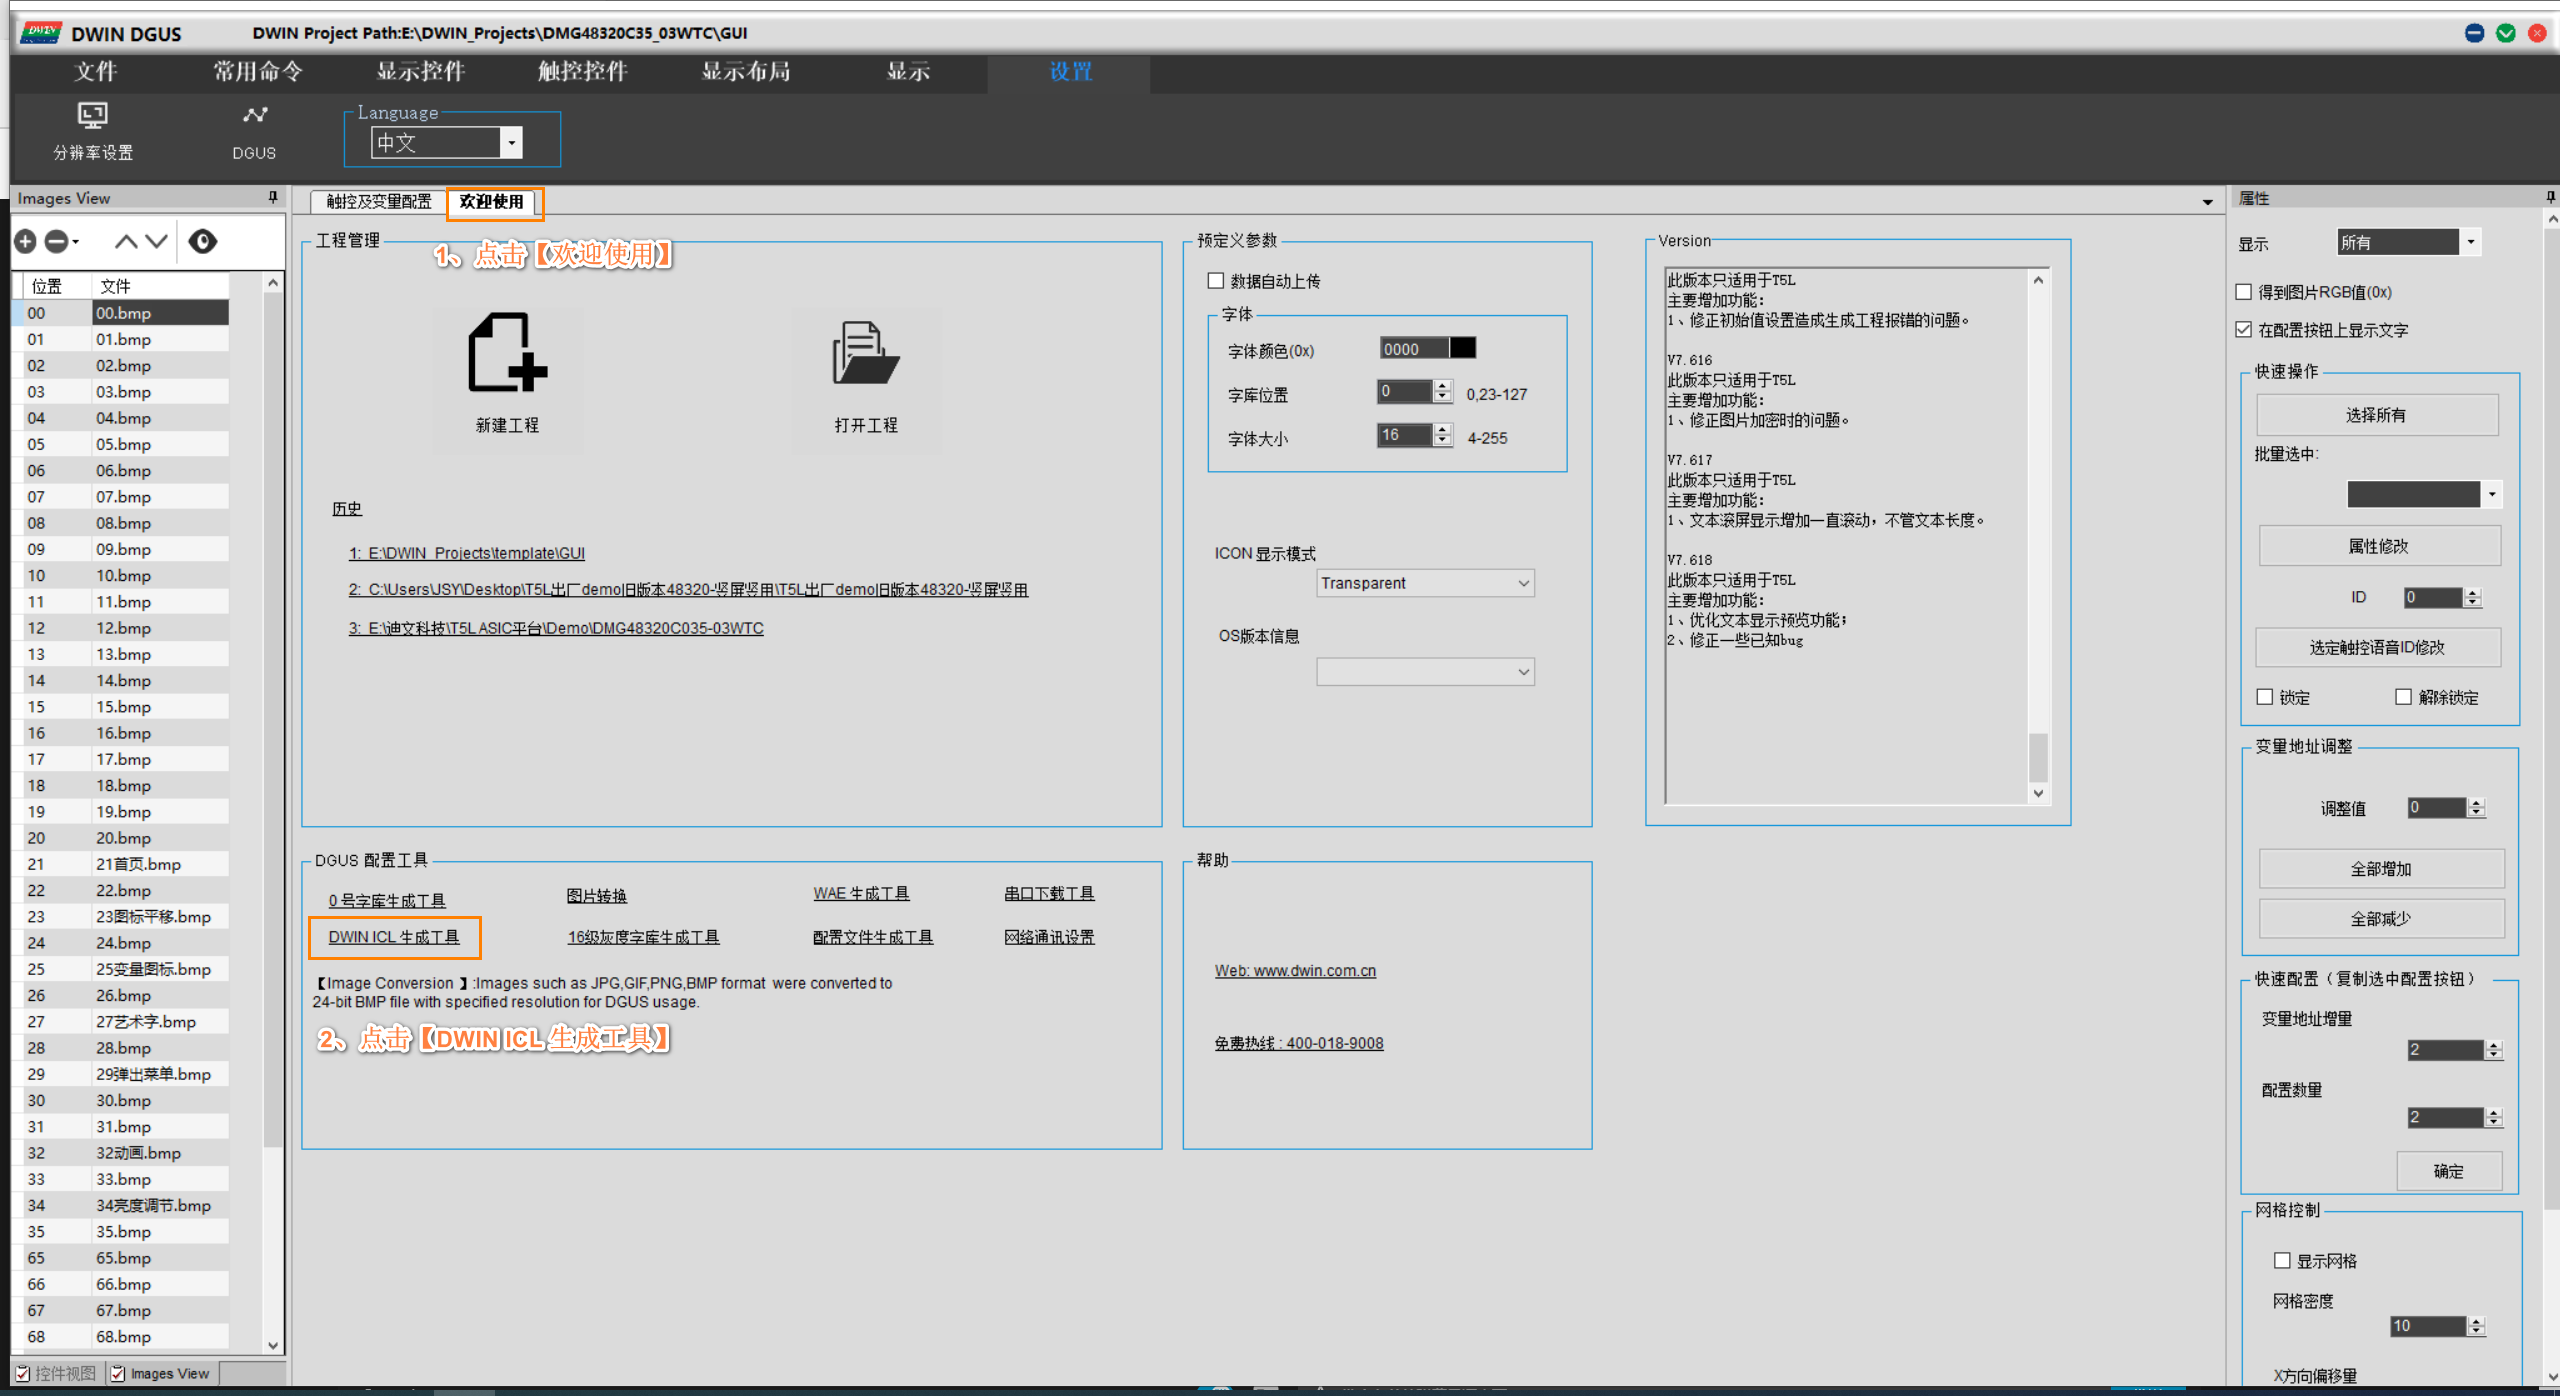Pin the Images View panel
This screenshot has height=1396, width=2560.
pyautogui.click(x=273, y=198)
